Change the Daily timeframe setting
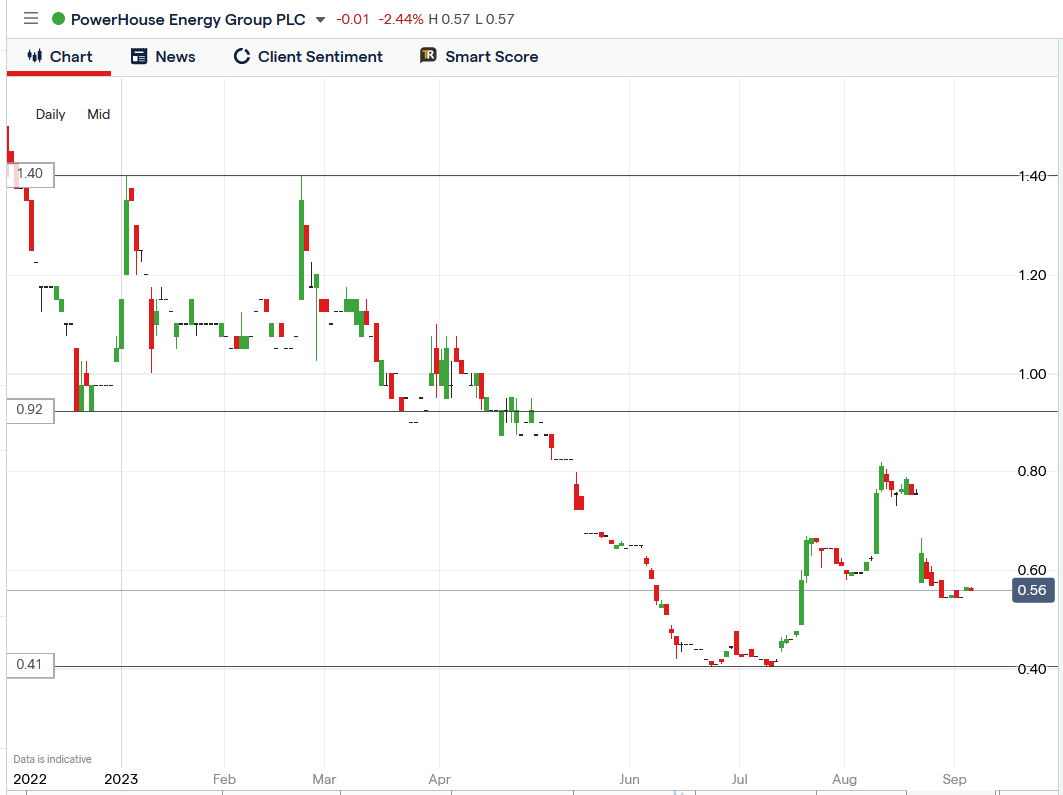The image size is (1063, 795). (50, 115)
